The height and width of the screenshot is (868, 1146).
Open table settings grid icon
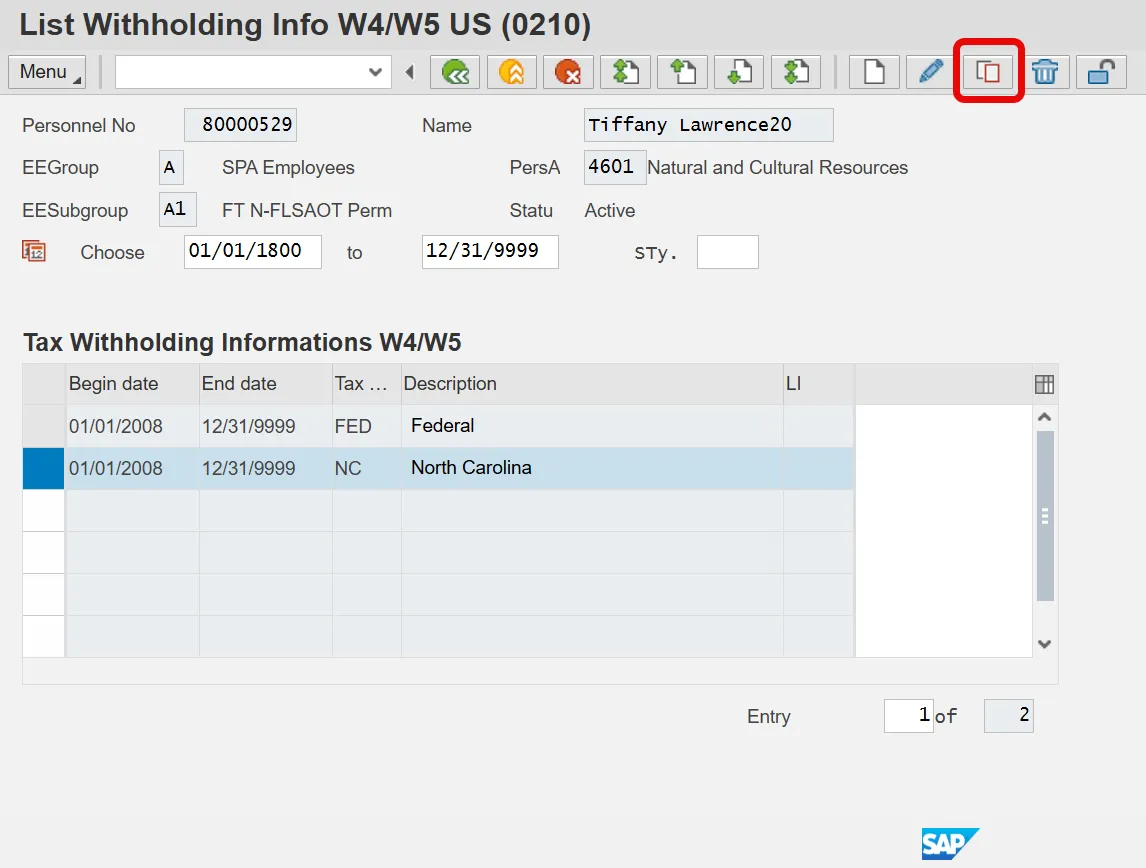1044,384
